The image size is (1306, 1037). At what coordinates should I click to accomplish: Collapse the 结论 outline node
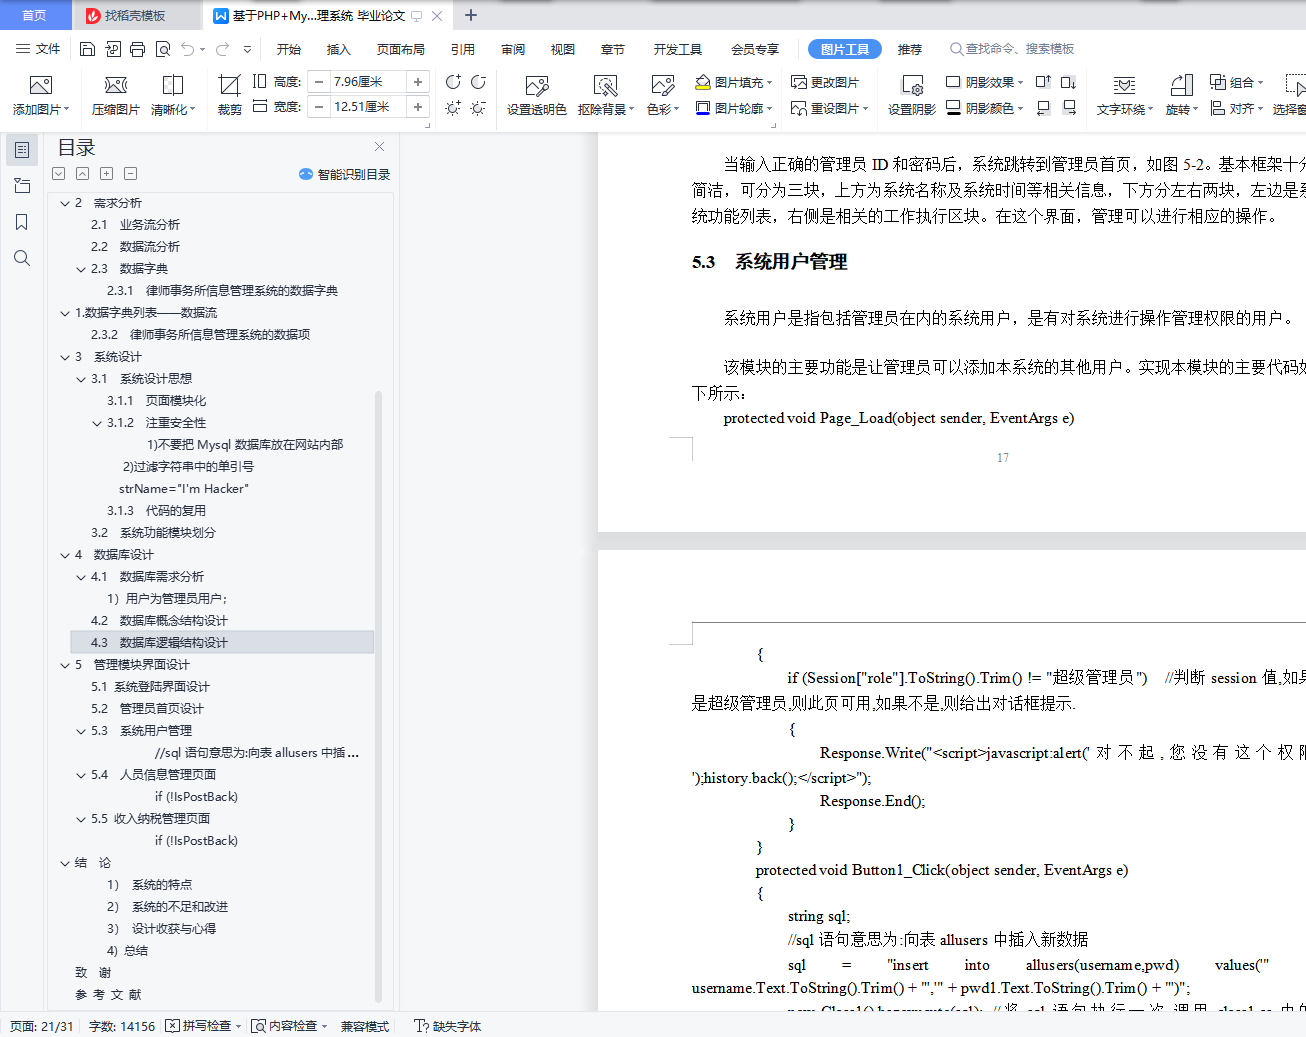(65, 863)
